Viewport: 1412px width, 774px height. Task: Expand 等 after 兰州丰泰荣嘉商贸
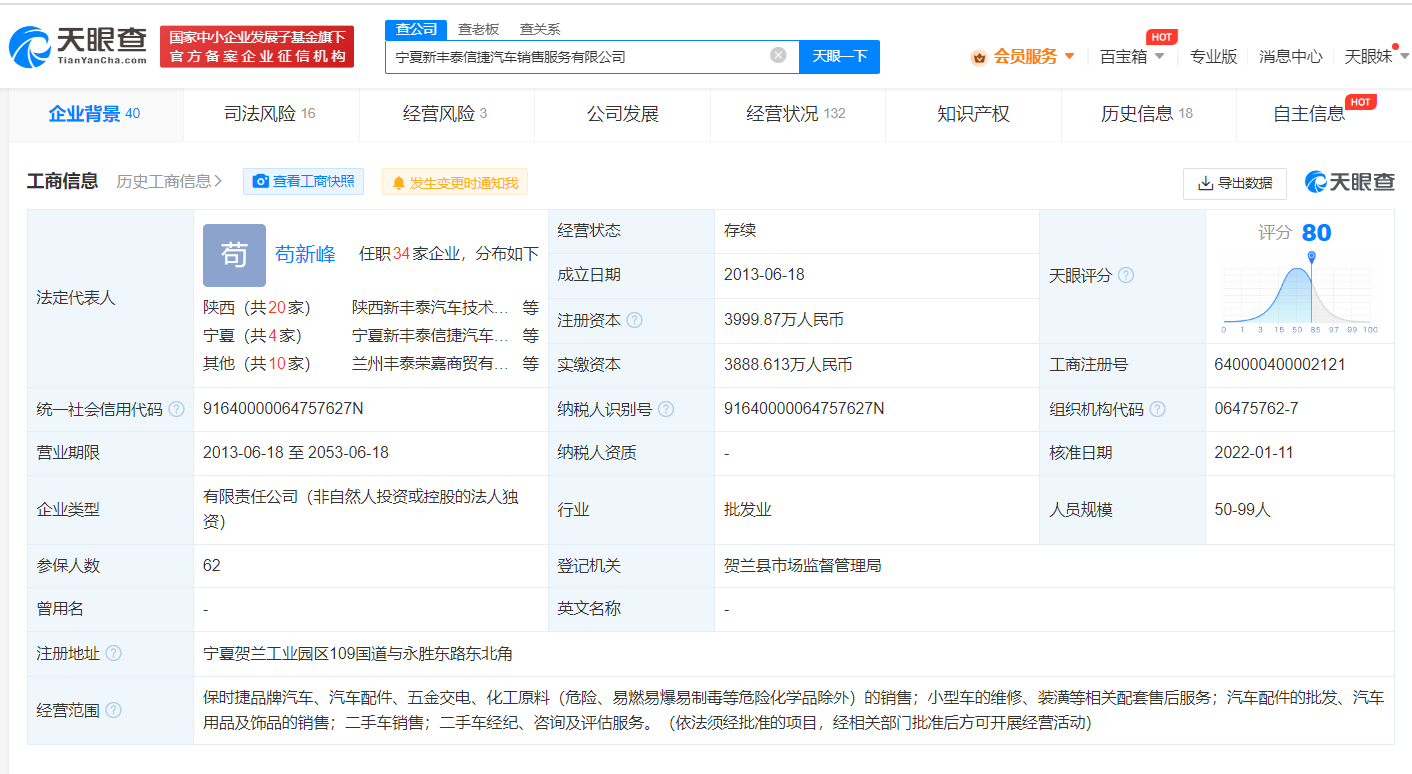[530, 364]
